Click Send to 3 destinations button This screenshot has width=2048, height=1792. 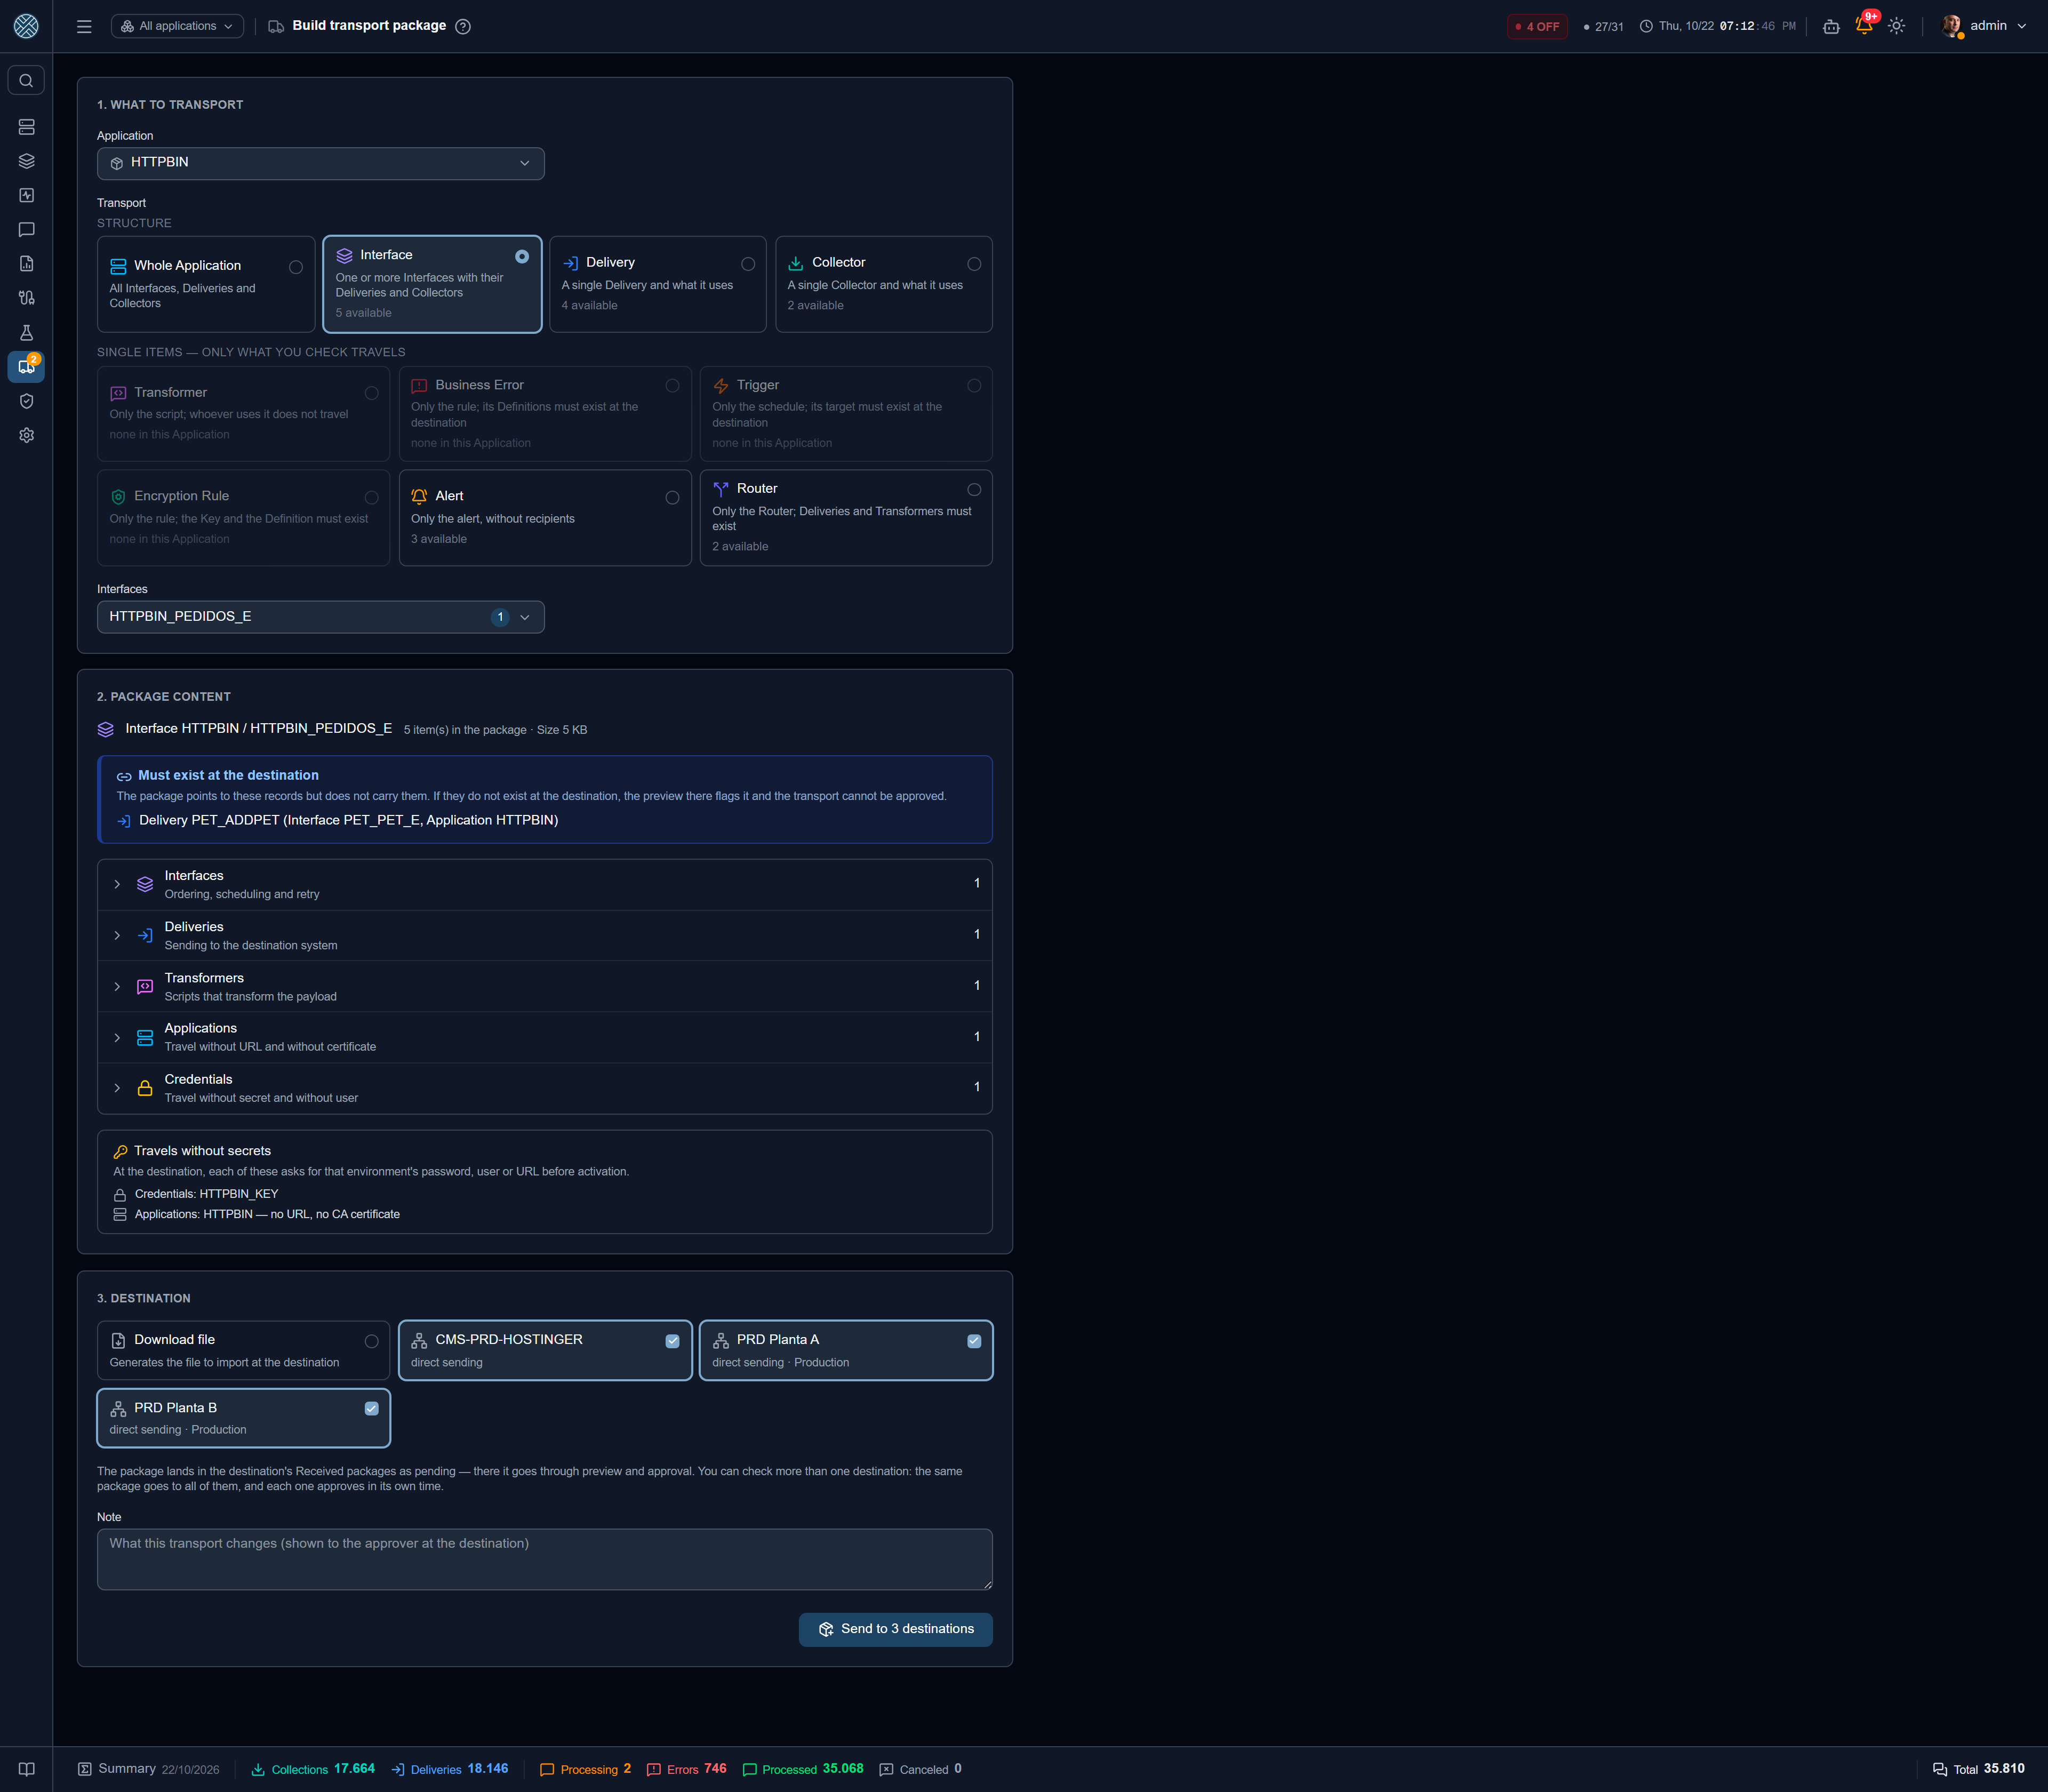coord(895,1629)
